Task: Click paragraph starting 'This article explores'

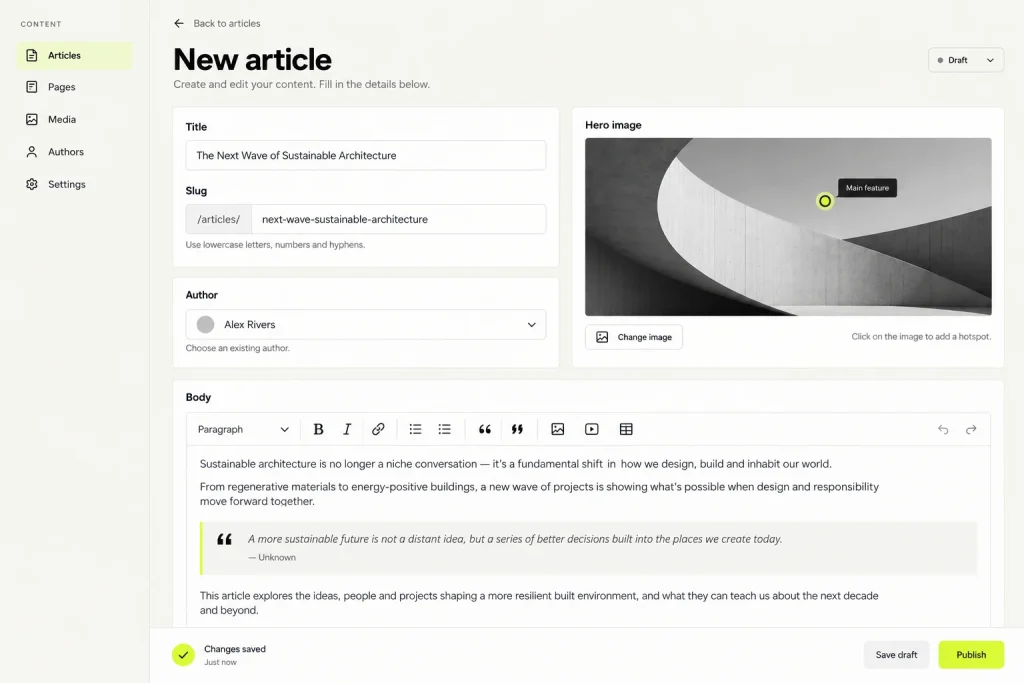Action: (x=539, y=603)
